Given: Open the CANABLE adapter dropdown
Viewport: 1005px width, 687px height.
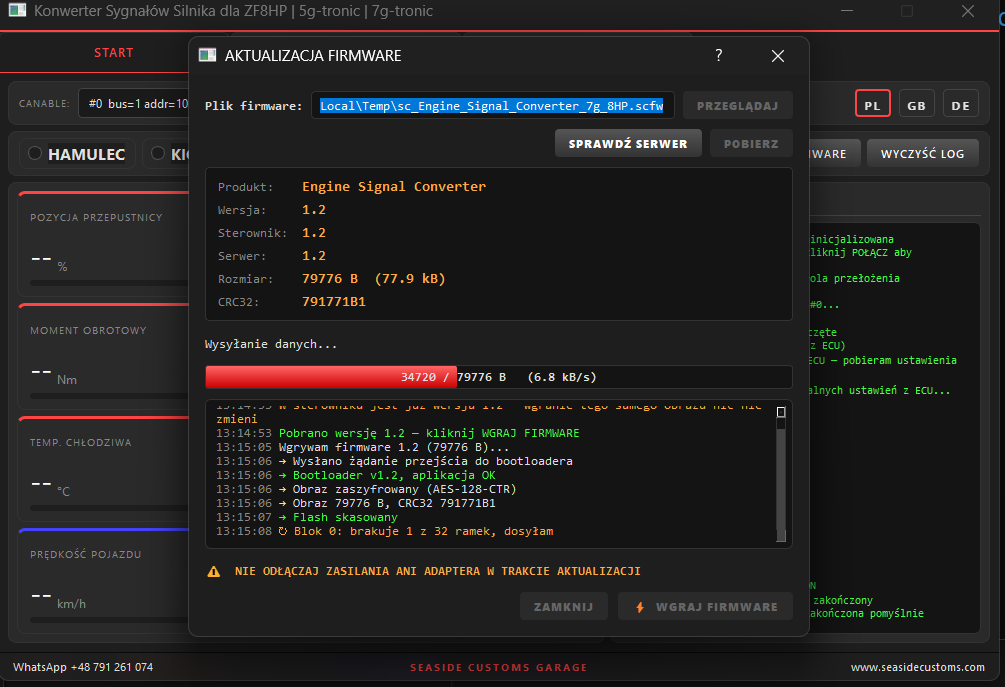Looking at the screenshot, I should pos(134,104).
